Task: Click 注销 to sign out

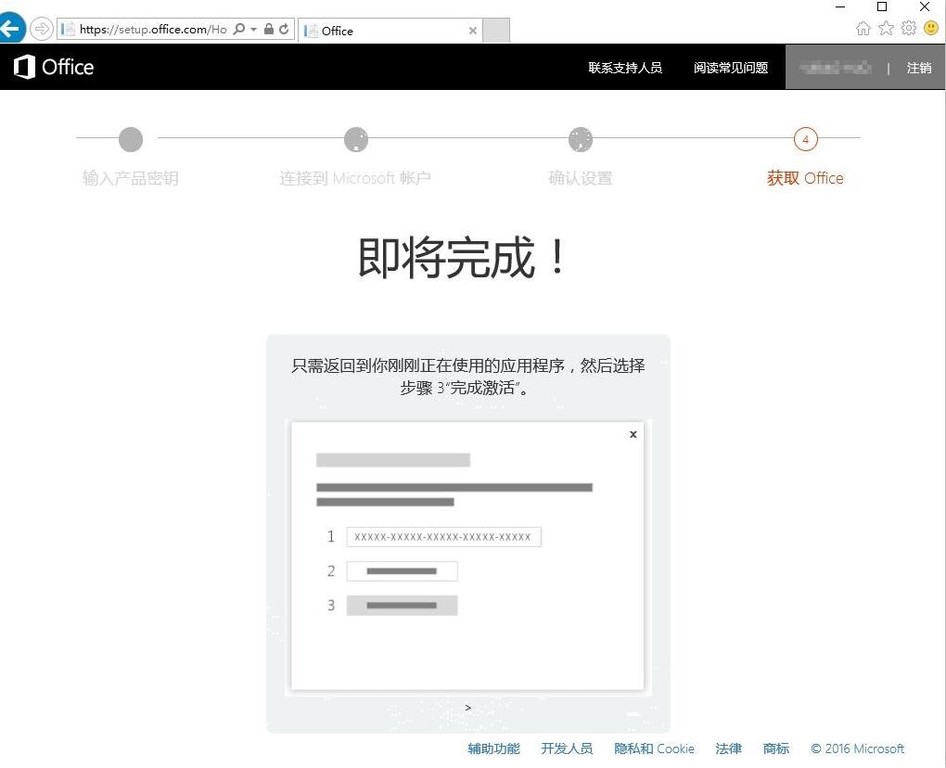Action: (919, 68)
